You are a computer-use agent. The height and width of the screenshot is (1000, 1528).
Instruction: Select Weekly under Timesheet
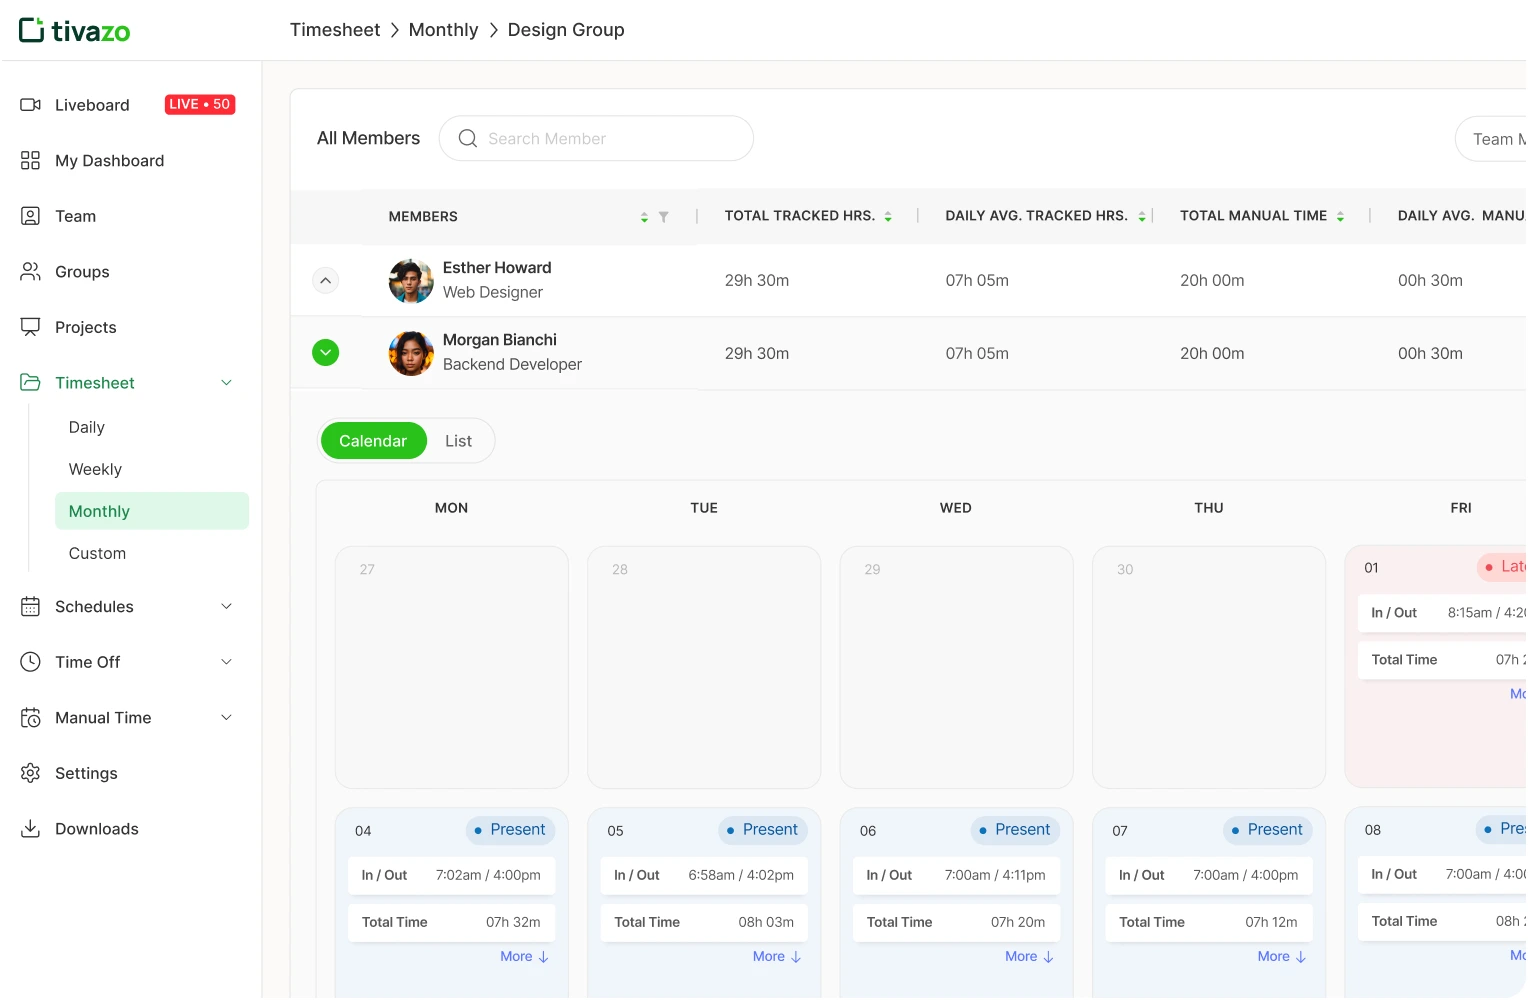pos(95,470)
